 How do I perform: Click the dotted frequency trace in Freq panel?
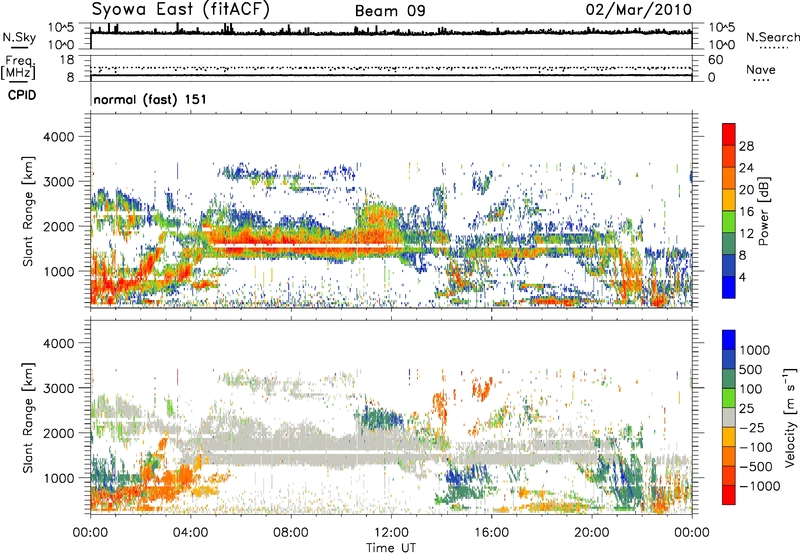[x=391, y=68]
